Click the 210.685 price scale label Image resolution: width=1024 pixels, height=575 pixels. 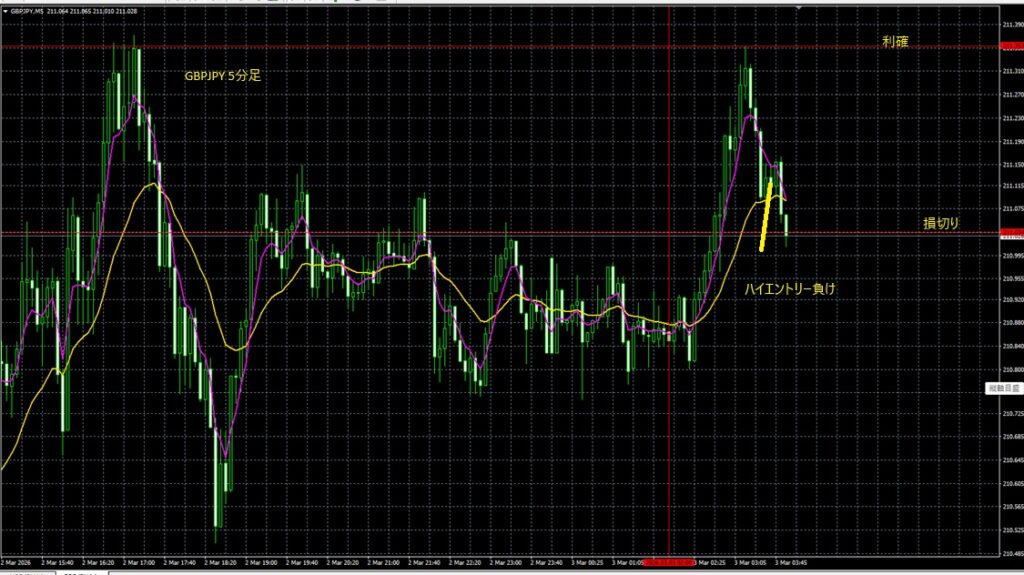[1012, 437]
